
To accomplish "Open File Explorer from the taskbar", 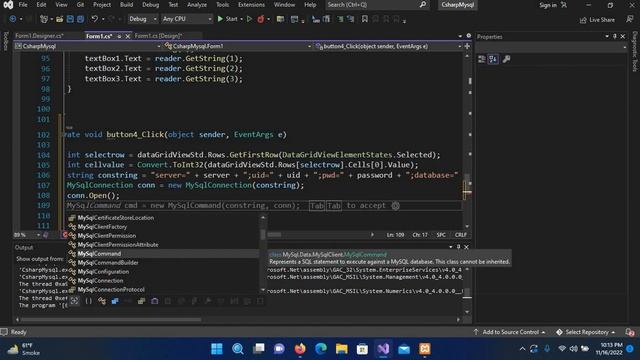I will pos(342,349).
